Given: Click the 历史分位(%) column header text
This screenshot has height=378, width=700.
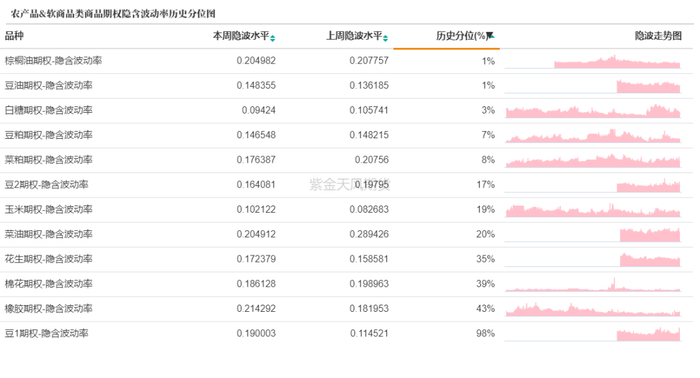Looking at the screenshot, I should 461,36.
